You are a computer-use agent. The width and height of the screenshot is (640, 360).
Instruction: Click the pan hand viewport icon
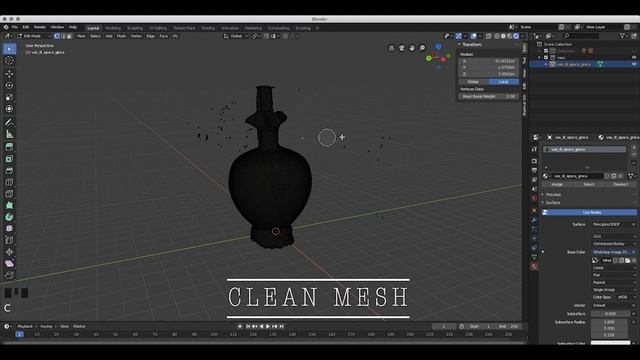coord(412,48)
